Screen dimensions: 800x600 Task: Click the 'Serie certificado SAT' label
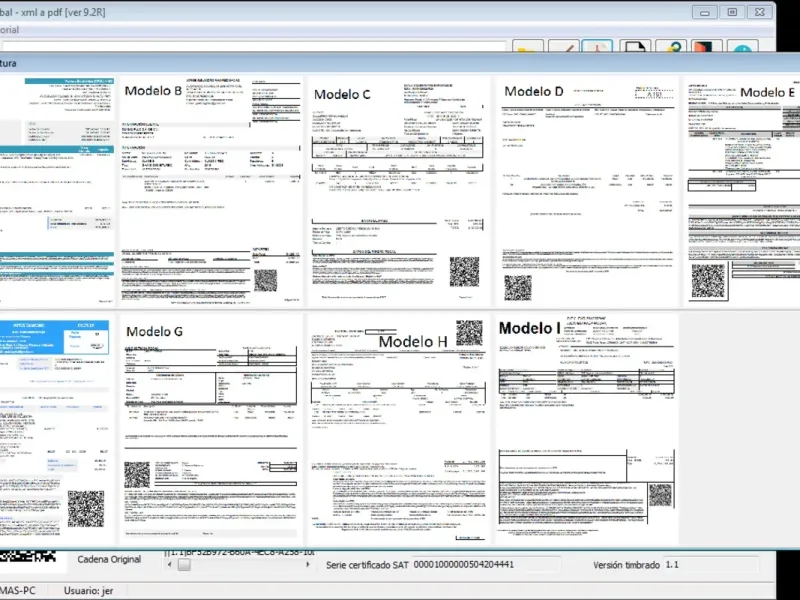pos(367,565)
